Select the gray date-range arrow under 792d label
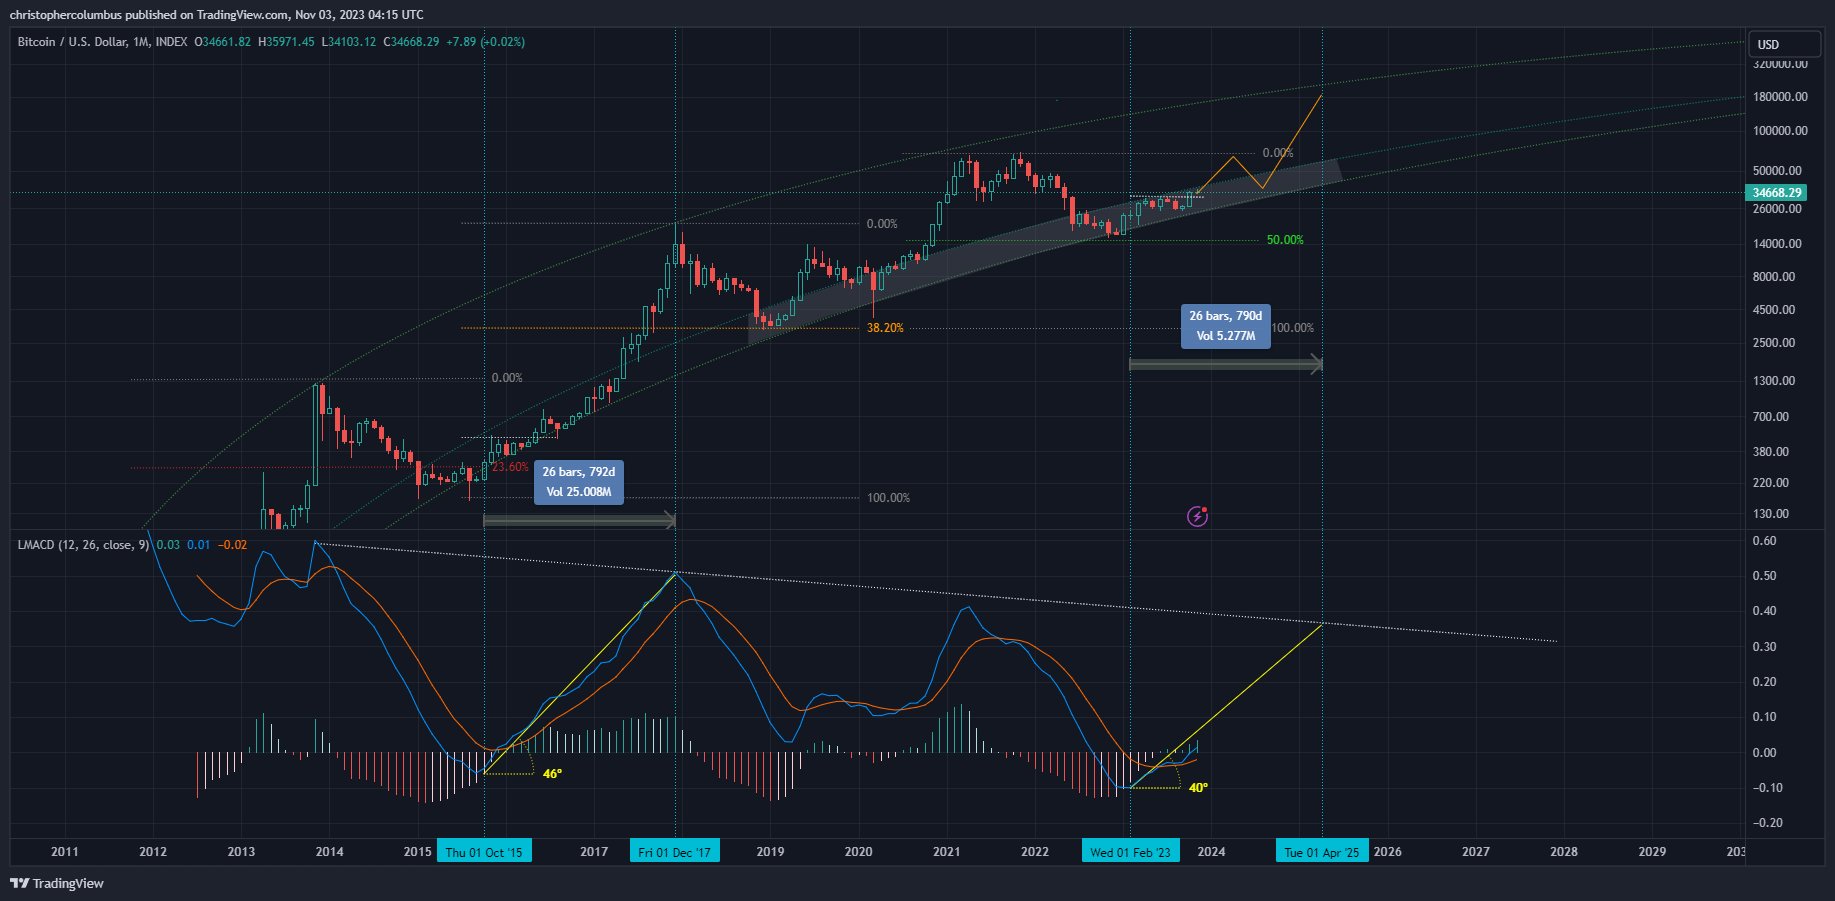 pos(579,520)
